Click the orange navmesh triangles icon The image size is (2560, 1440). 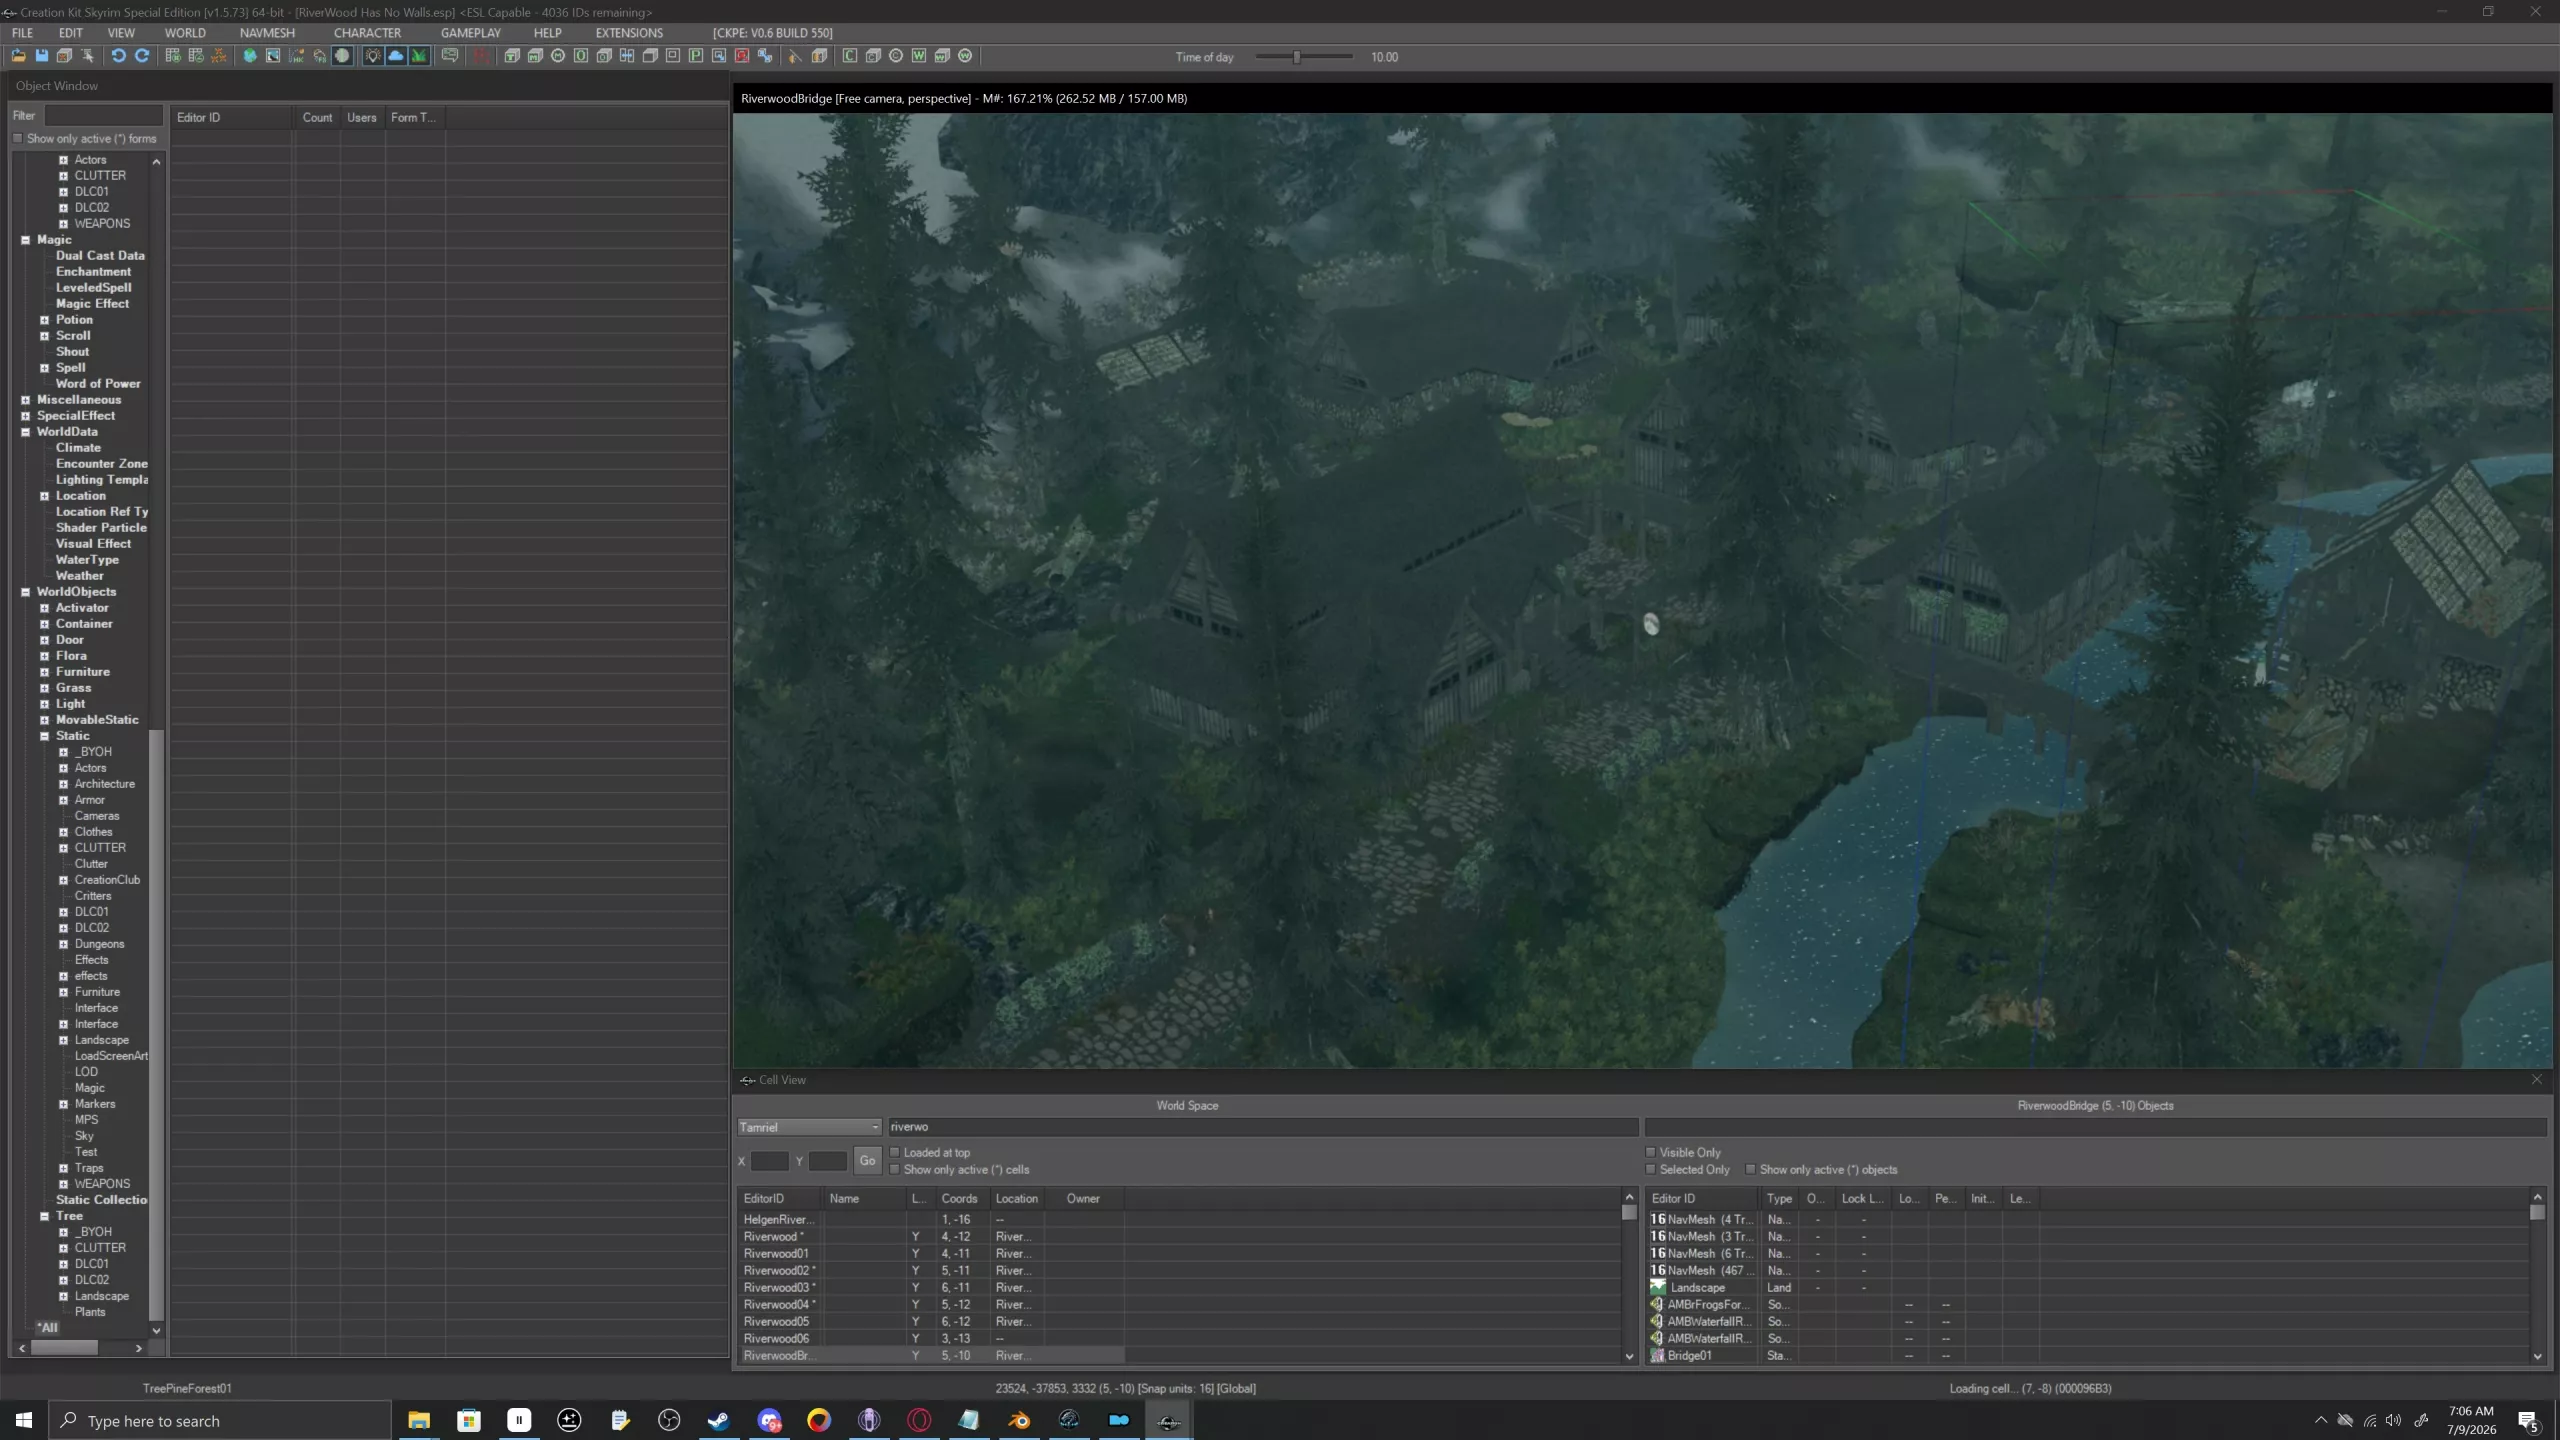point(219,56)
